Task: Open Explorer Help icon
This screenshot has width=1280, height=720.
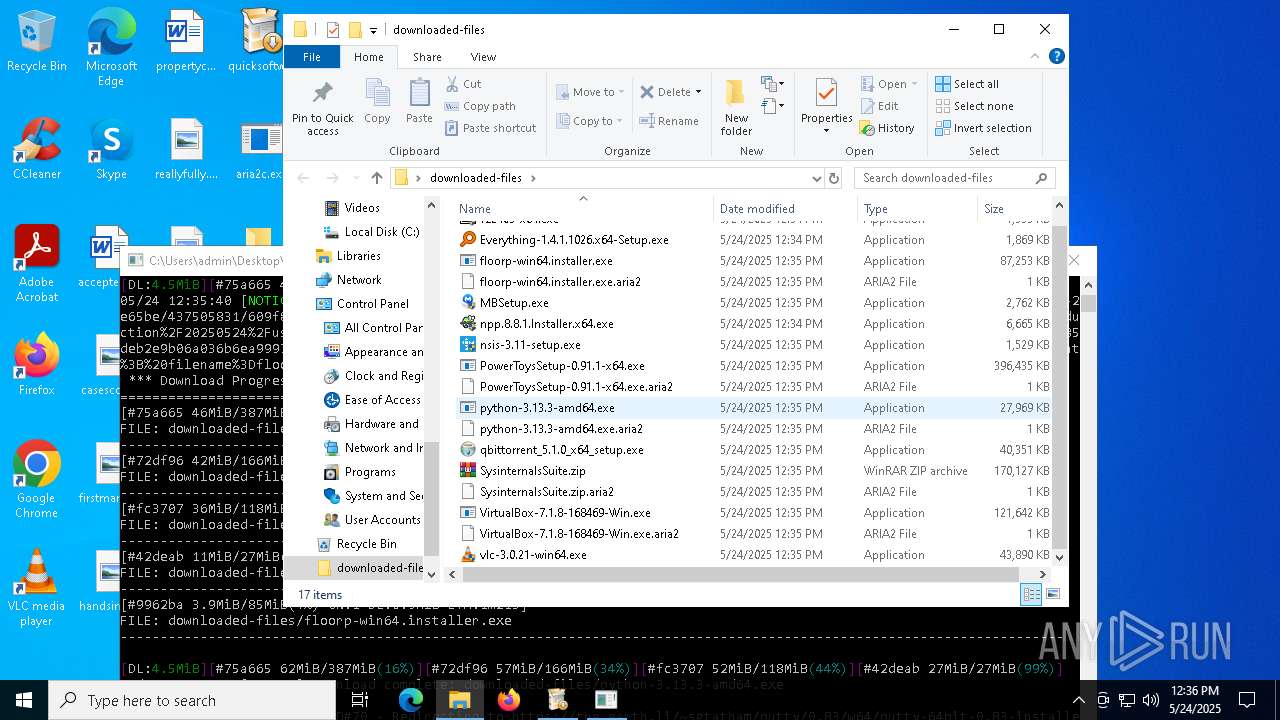Action: tap(1057, 57)
